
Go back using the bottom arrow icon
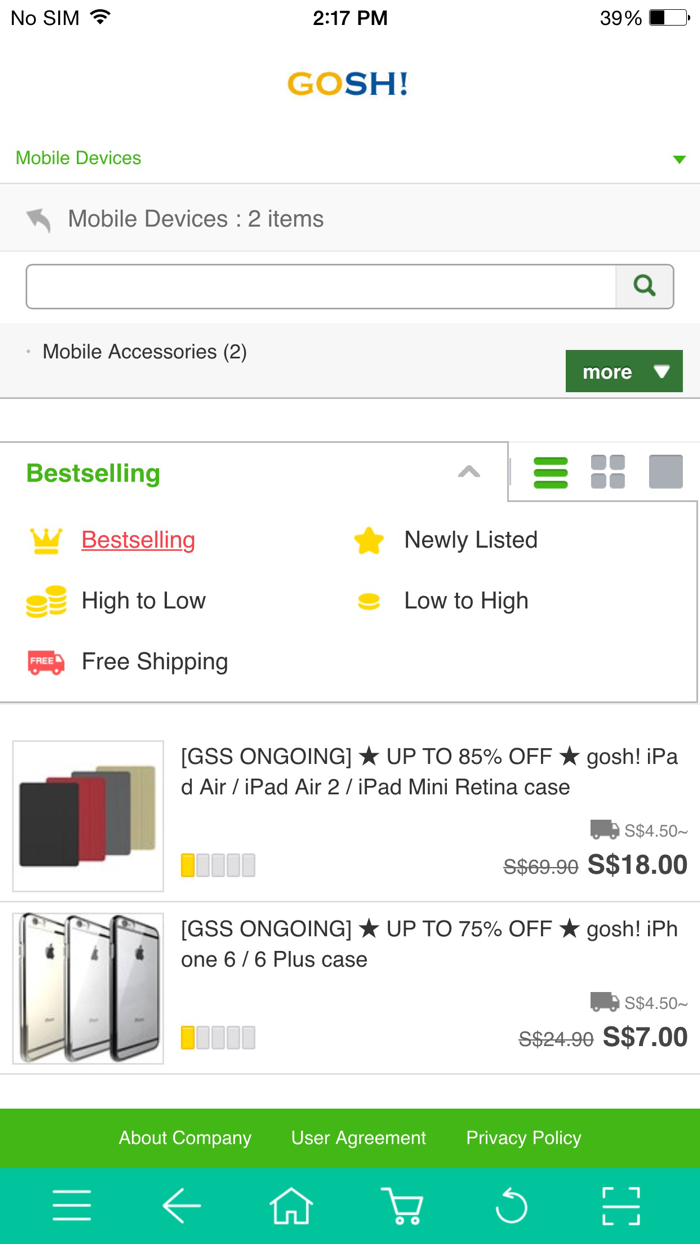181,1206
